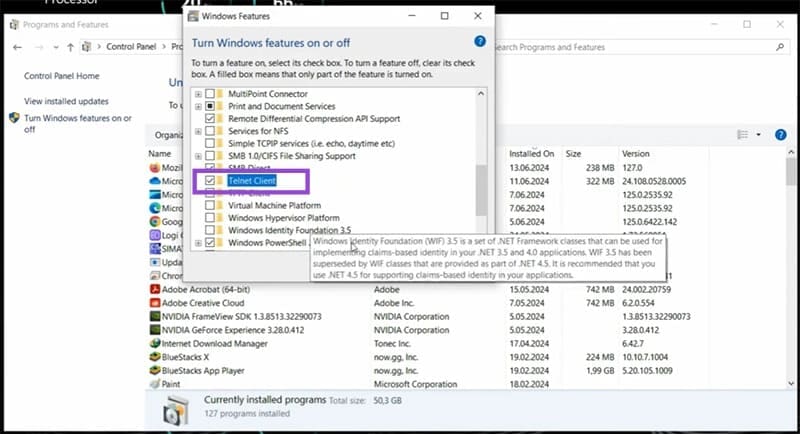This screenshot has width=800, height=434.
Task: Uncheck the Telnet Client checkbox
Action: [x=209, y=180]
